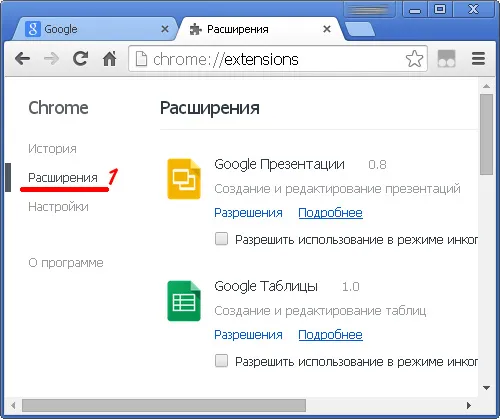This screenshot has width=500, height=419.
Task: Minimize the Chrome window
Action: click(x=415, y=10)
